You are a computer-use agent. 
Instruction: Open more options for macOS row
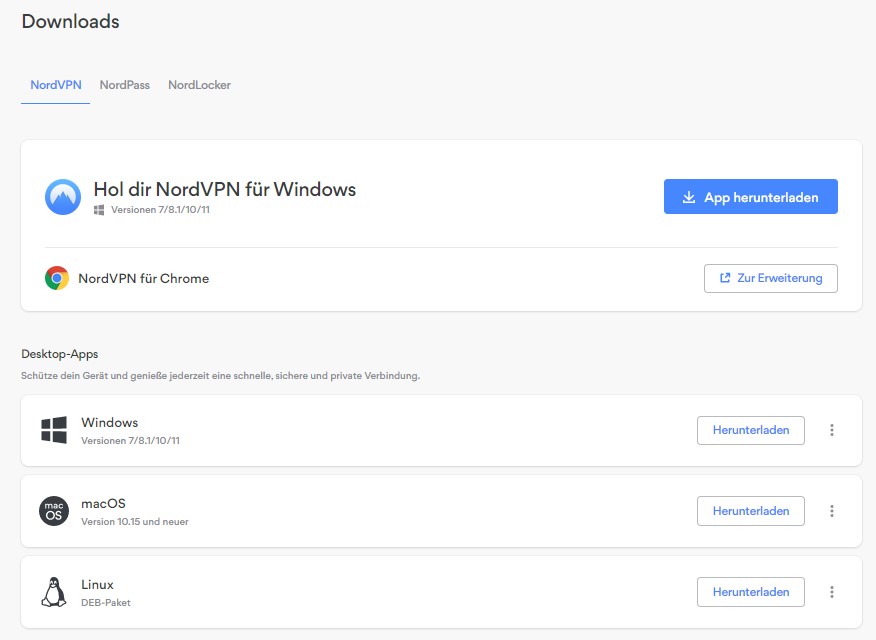pos(832,511)
